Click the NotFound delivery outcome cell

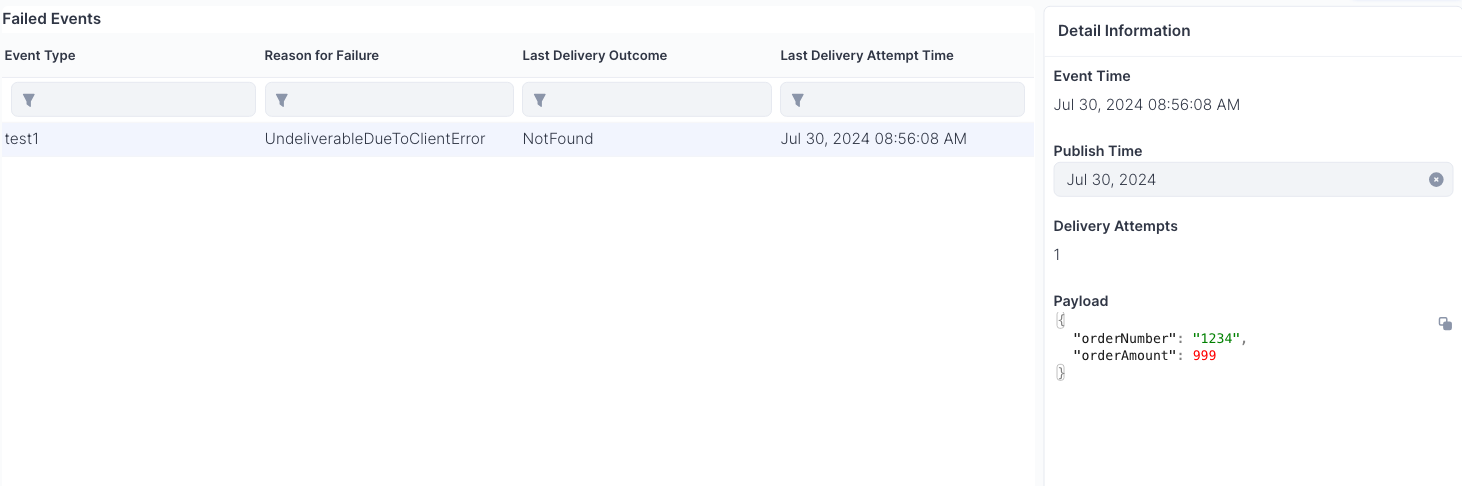tap(557, 139)
